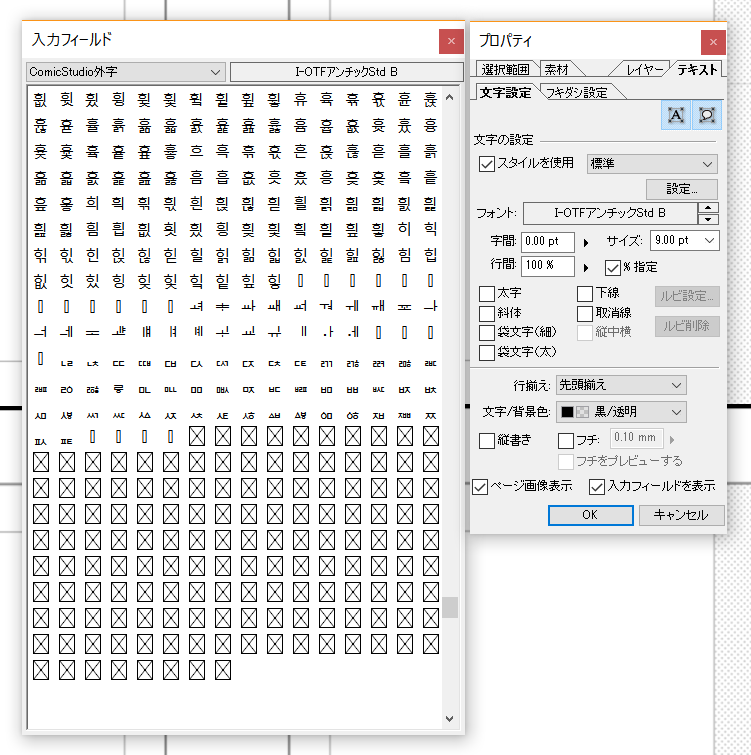Viewport: 751px width, 755px height.
Task: Open the ComicStudio外字 dropdown
Action: [x=125, y=72]
